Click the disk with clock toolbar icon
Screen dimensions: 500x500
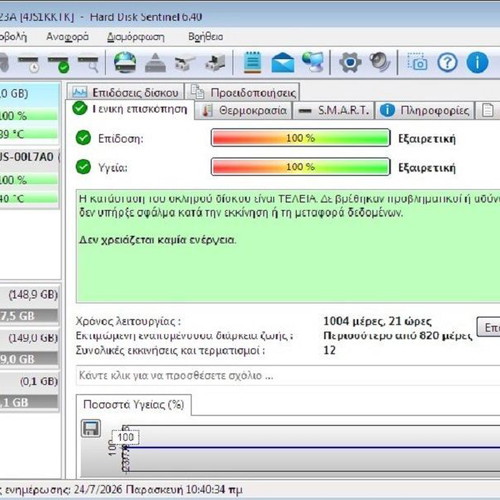click(28, 63)
